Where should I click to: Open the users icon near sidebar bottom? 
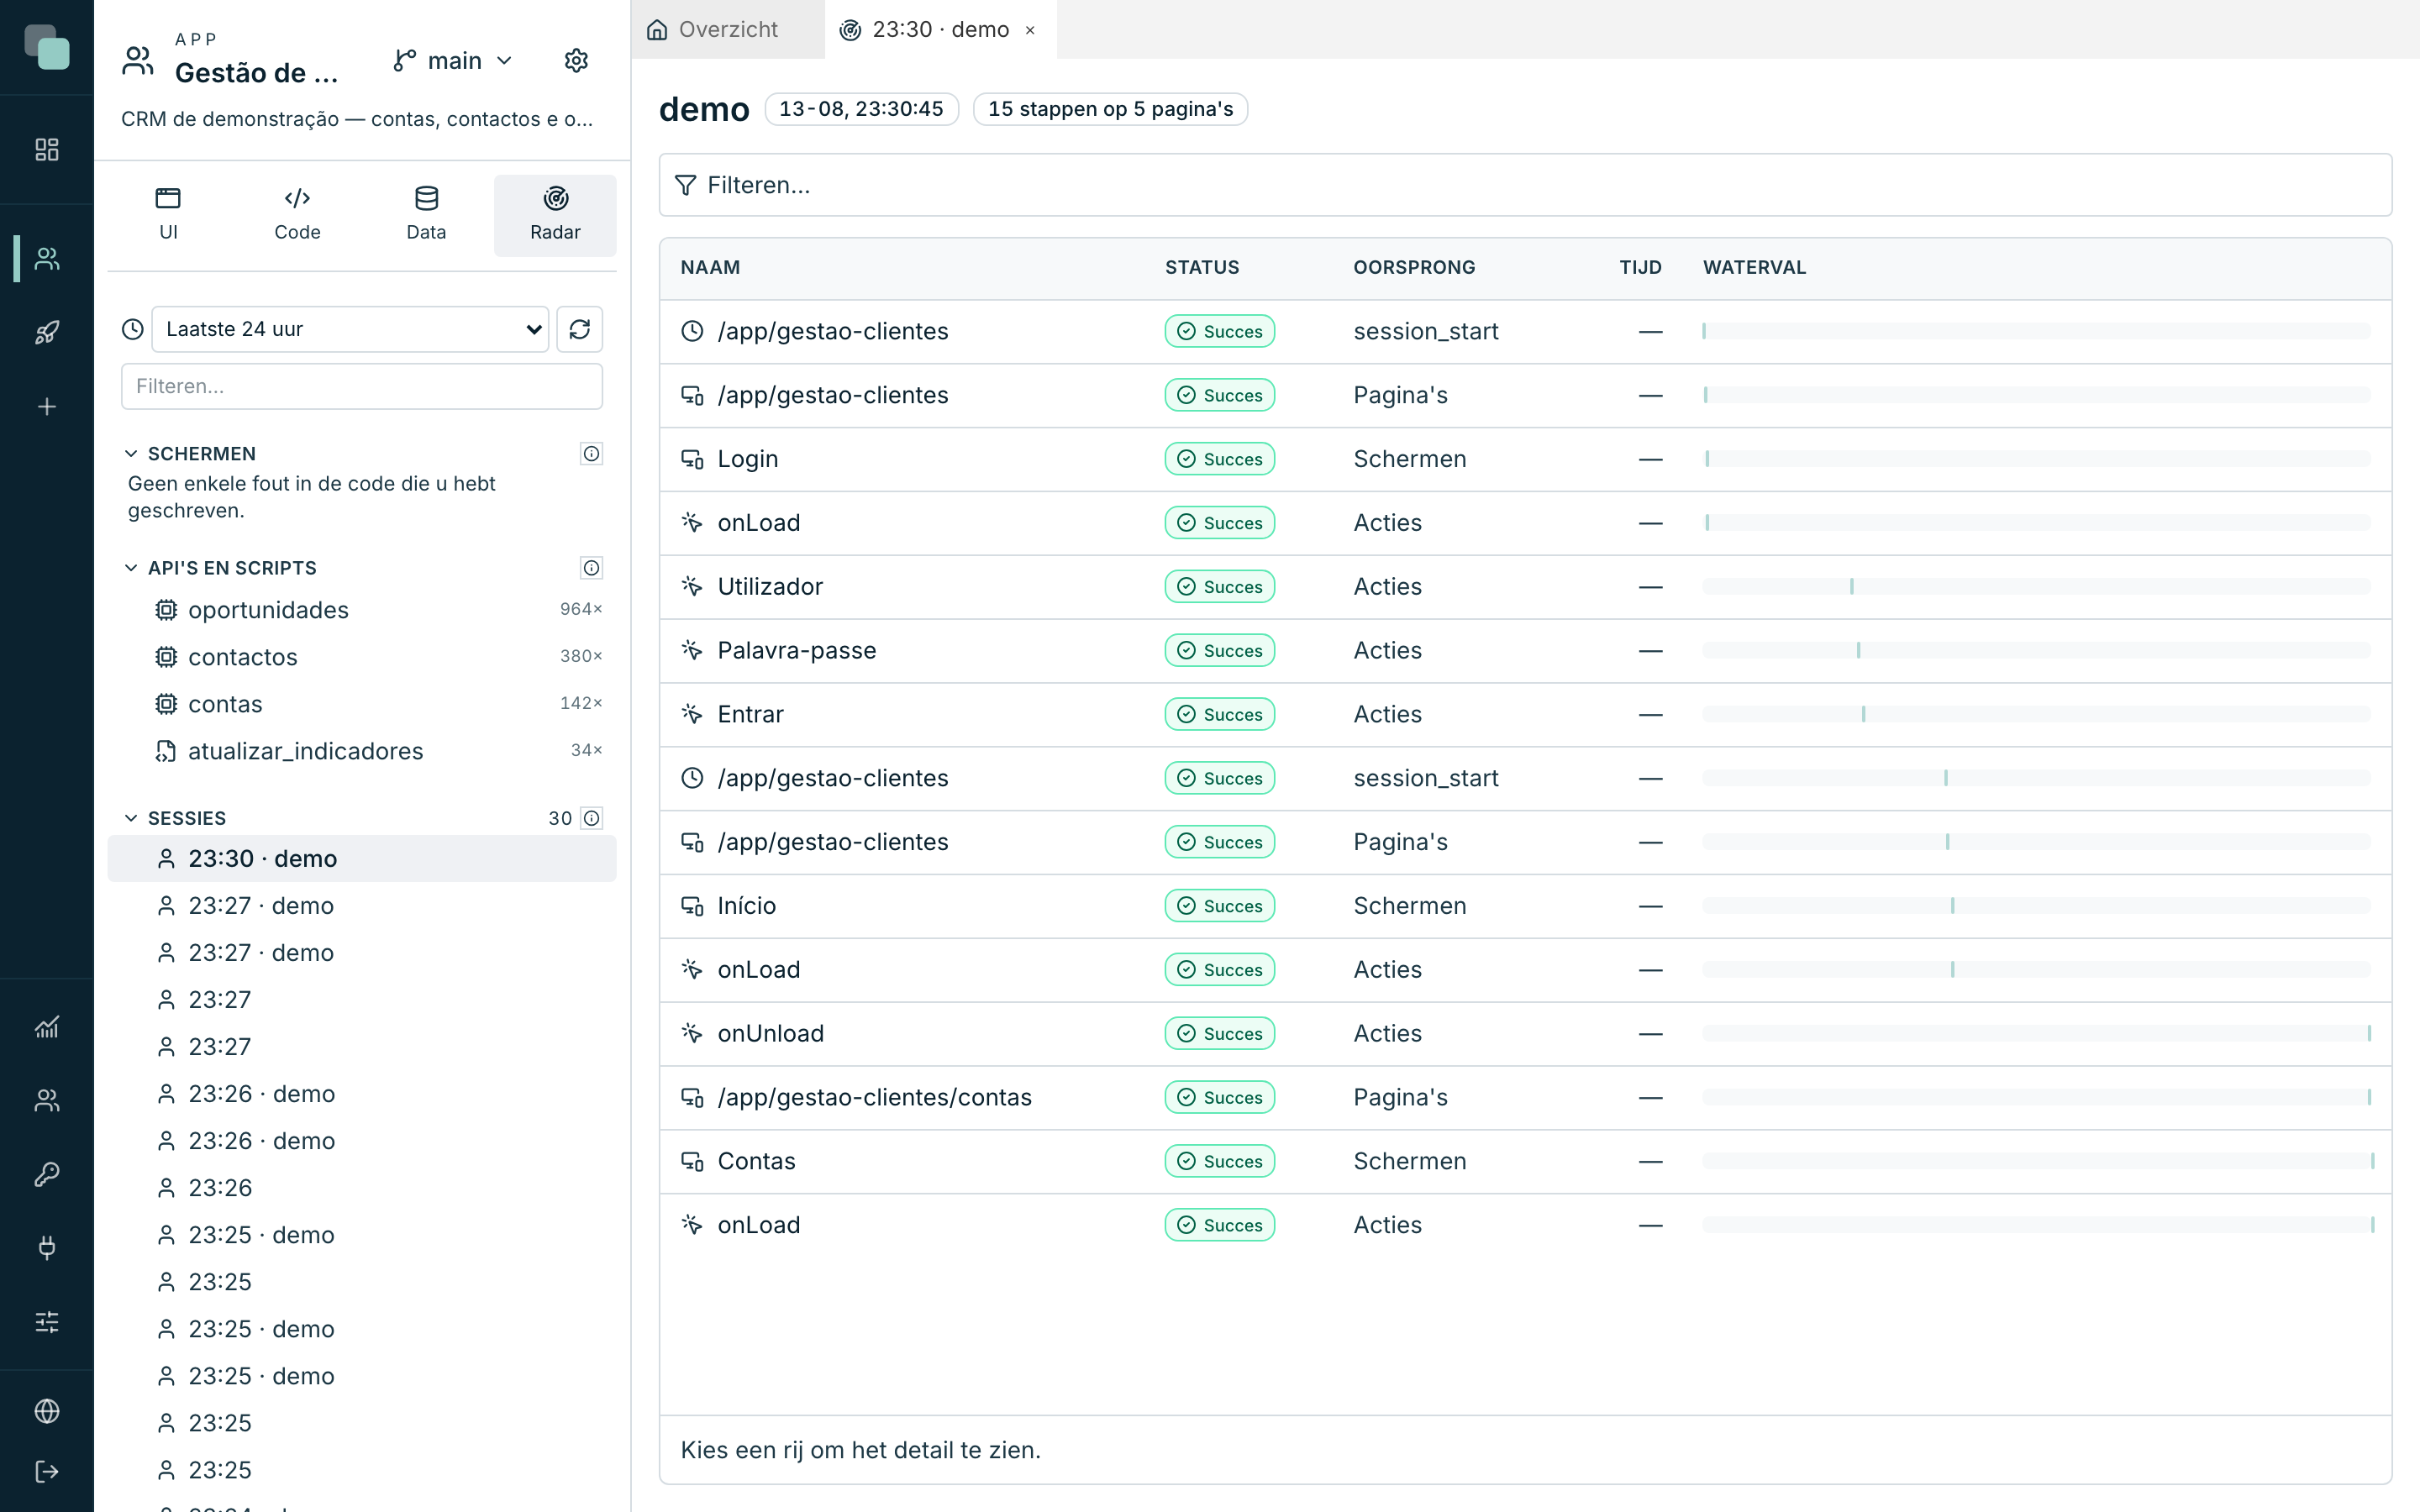click(47, 1100)
